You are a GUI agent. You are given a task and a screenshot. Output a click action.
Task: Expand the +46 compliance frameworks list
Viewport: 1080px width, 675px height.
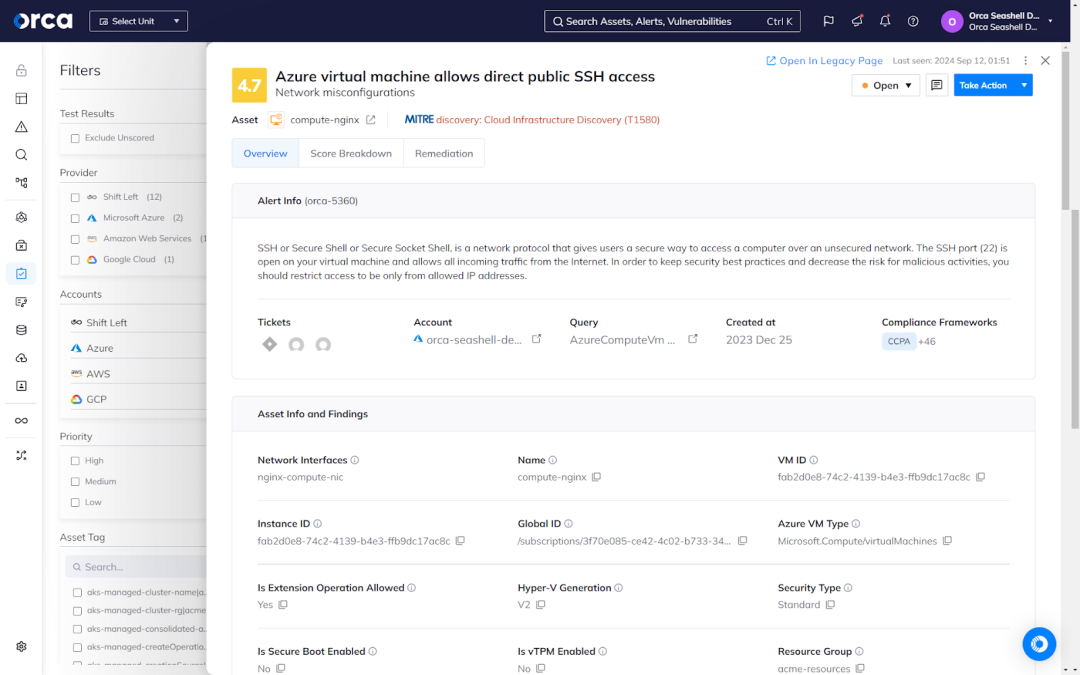927,342
